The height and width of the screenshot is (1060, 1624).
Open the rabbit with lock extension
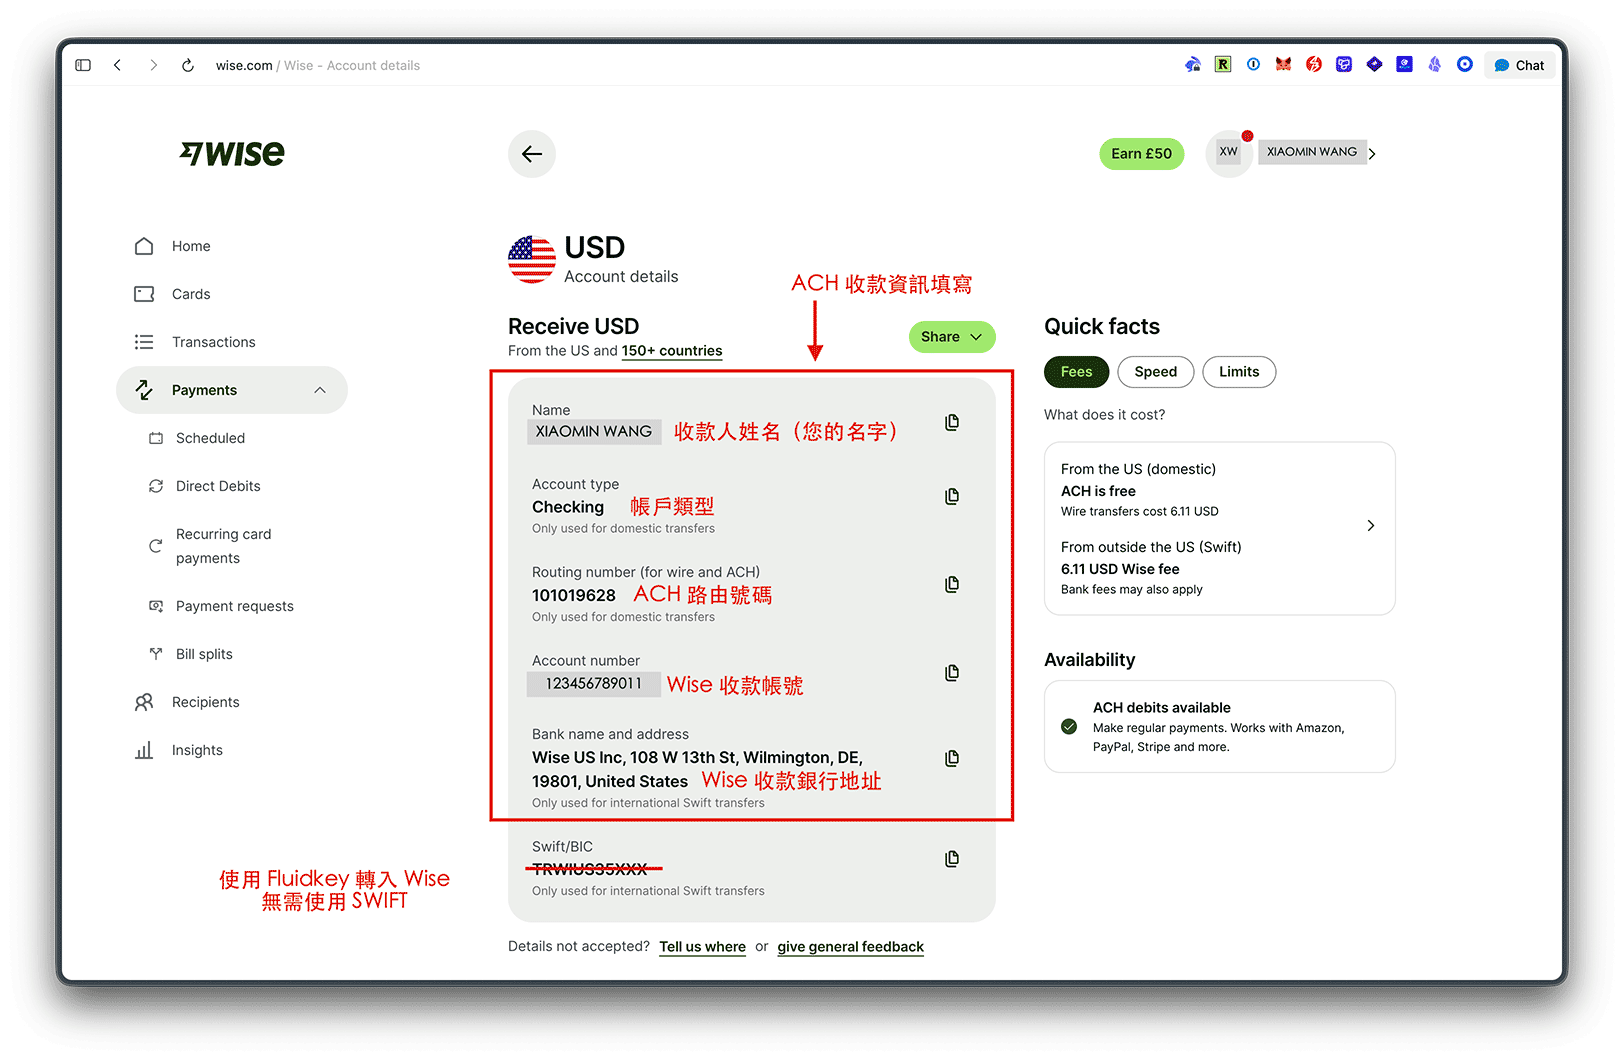click(1193, 64)
